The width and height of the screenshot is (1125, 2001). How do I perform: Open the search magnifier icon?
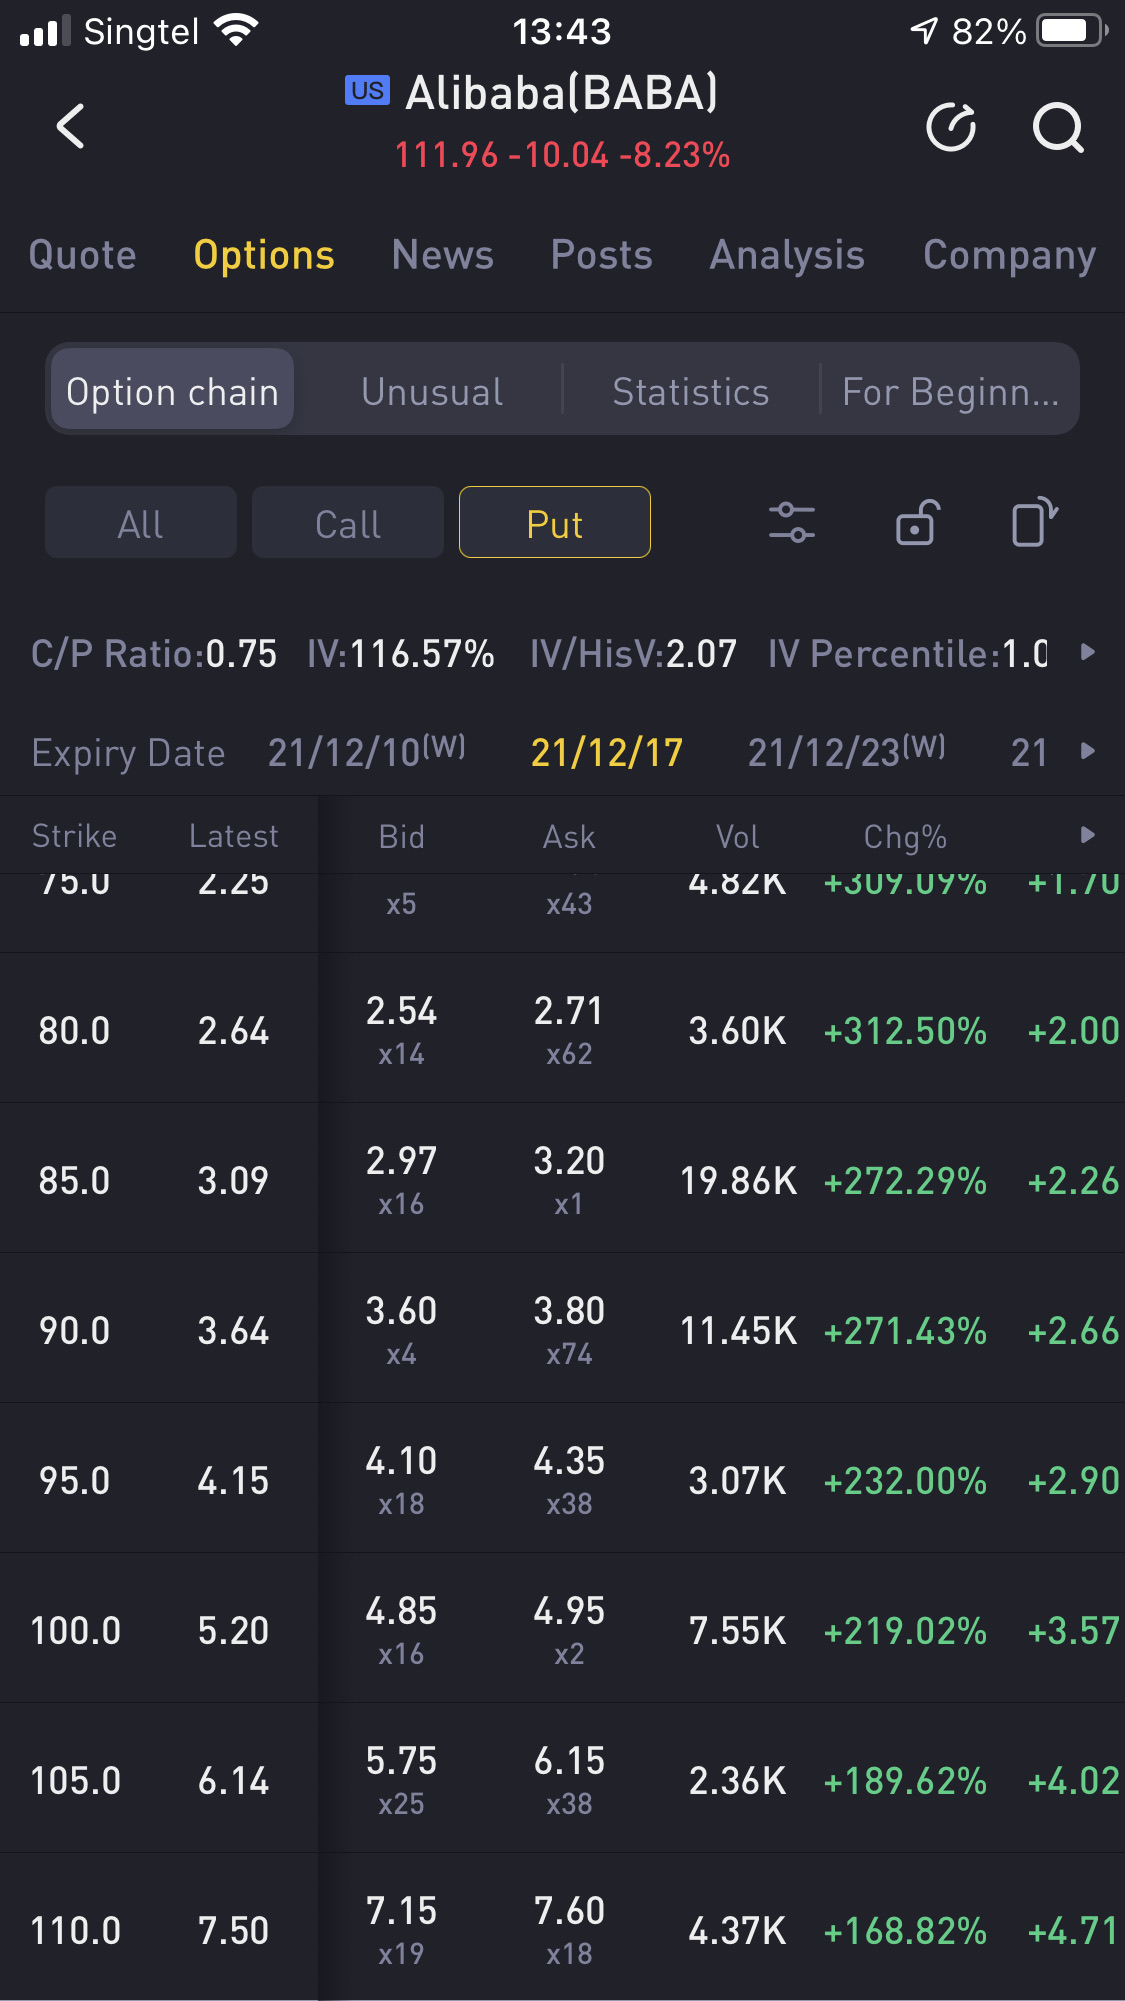[x=1058, y=127]
